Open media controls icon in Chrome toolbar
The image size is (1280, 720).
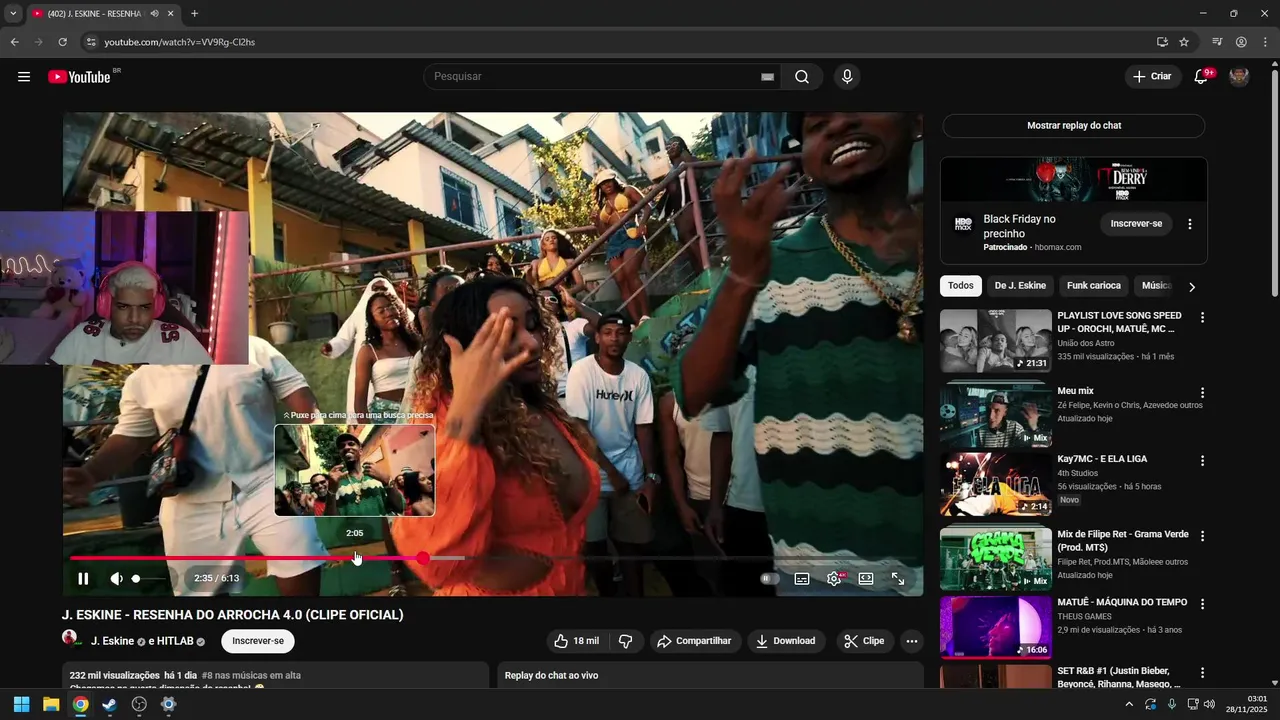1216,42
